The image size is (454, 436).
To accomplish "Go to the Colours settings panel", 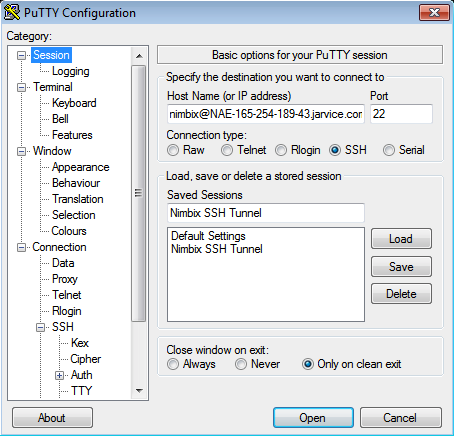I will [x=69, y=231].
